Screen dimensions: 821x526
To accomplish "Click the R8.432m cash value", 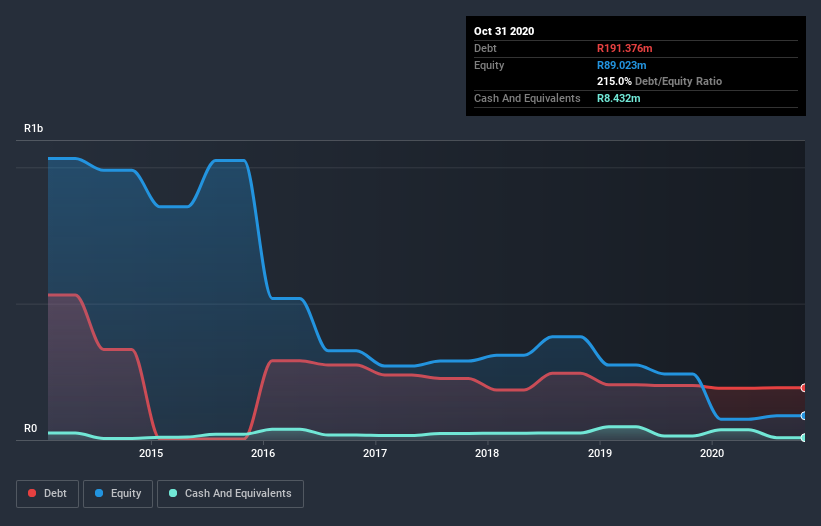I will point(618,98).
